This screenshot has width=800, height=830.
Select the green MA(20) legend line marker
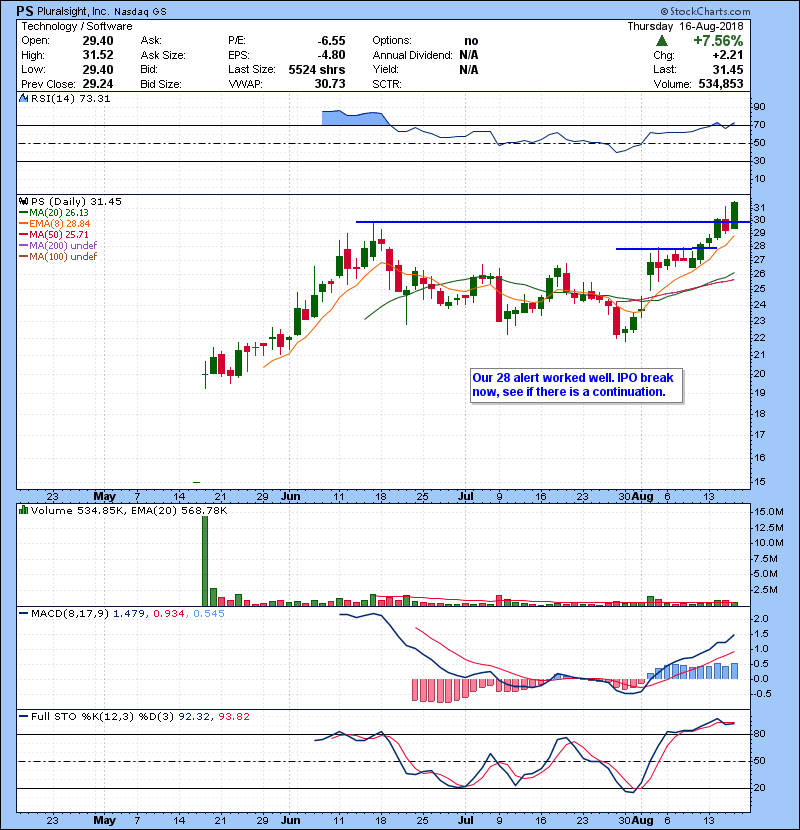[x=23, y=213]
